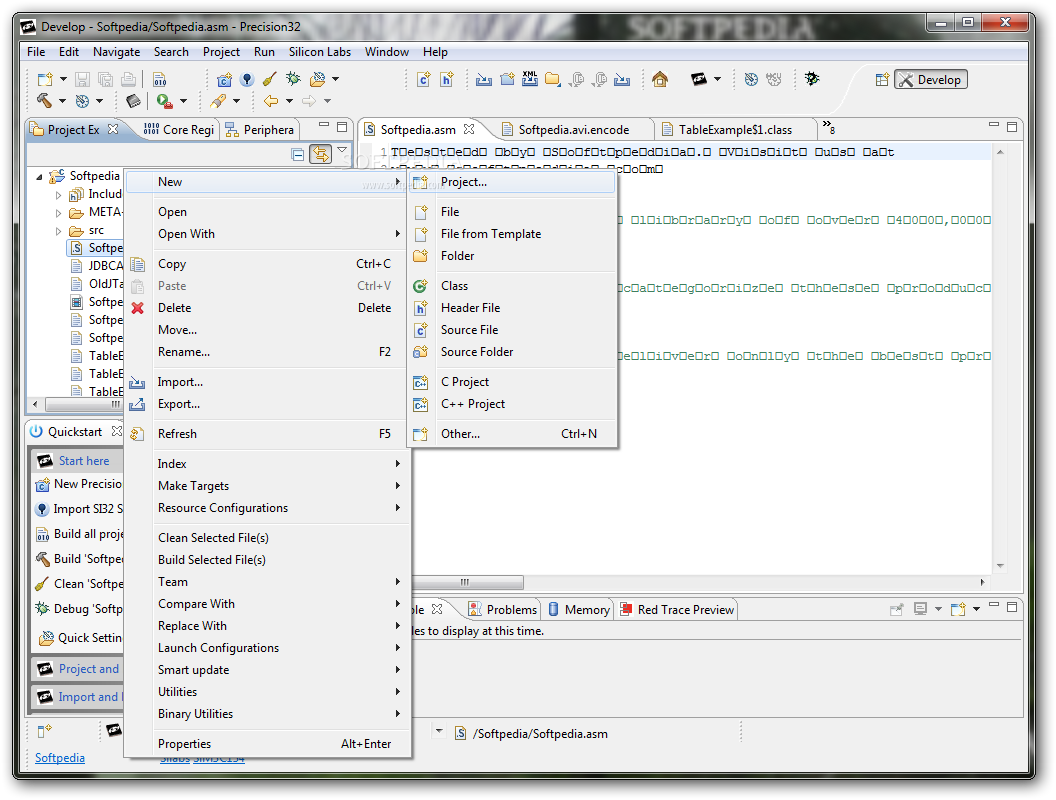Choose Project... from New submenu
This screenshot has height=800, width=1056.
(x=513, y=182)
